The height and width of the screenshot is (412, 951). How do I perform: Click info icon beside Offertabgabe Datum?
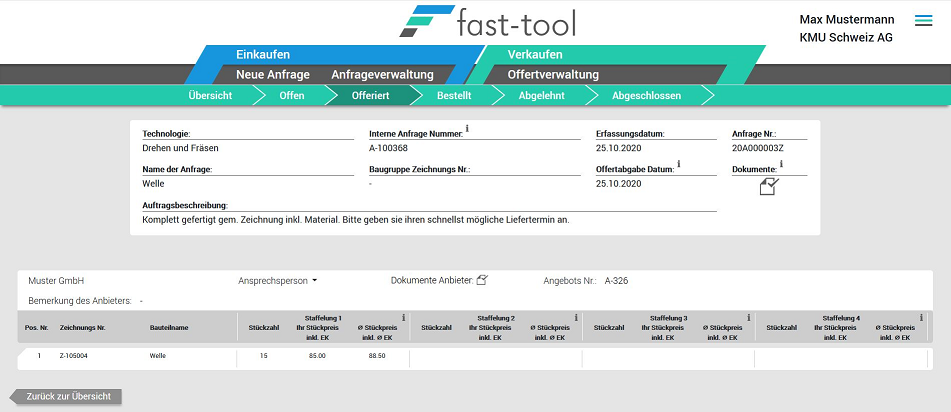tap(679, 164)
